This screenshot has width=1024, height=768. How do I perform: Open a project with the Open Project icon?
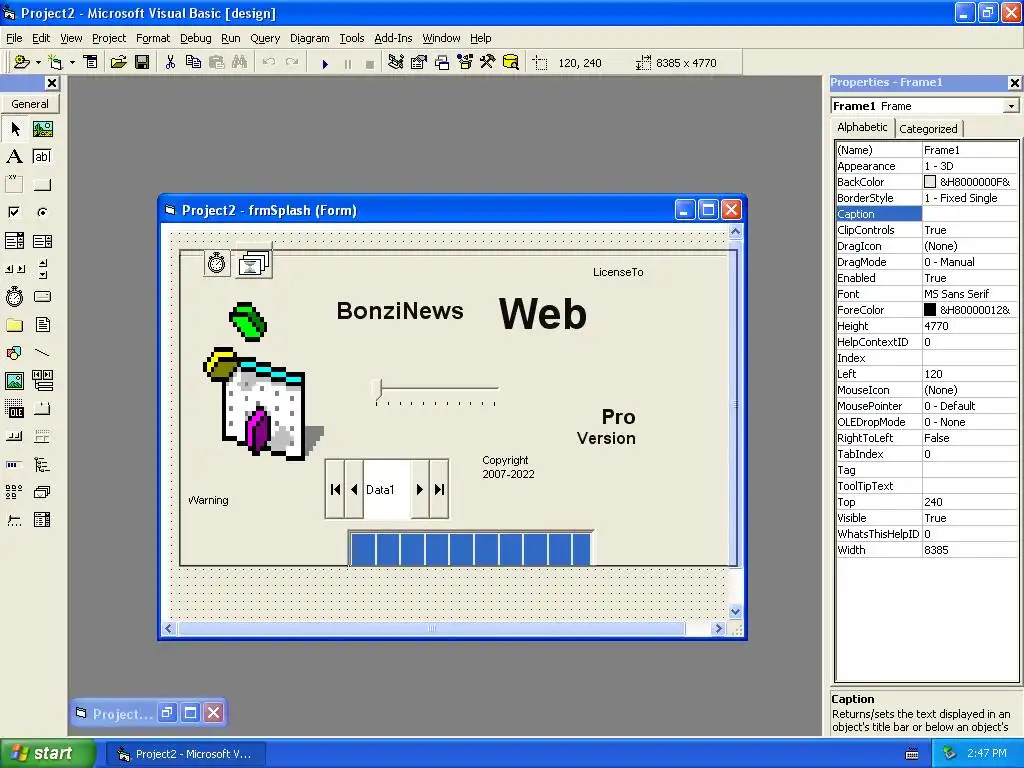[118, 62]
